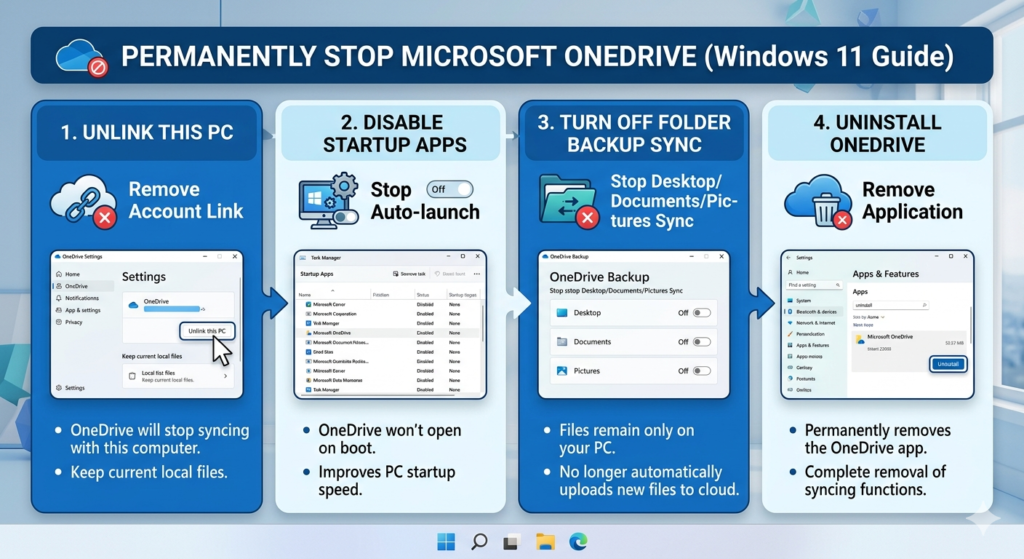Click the Stop Auto-launch computer gear icon
This screenshot has height=559, width=1024.
point(328,200)
